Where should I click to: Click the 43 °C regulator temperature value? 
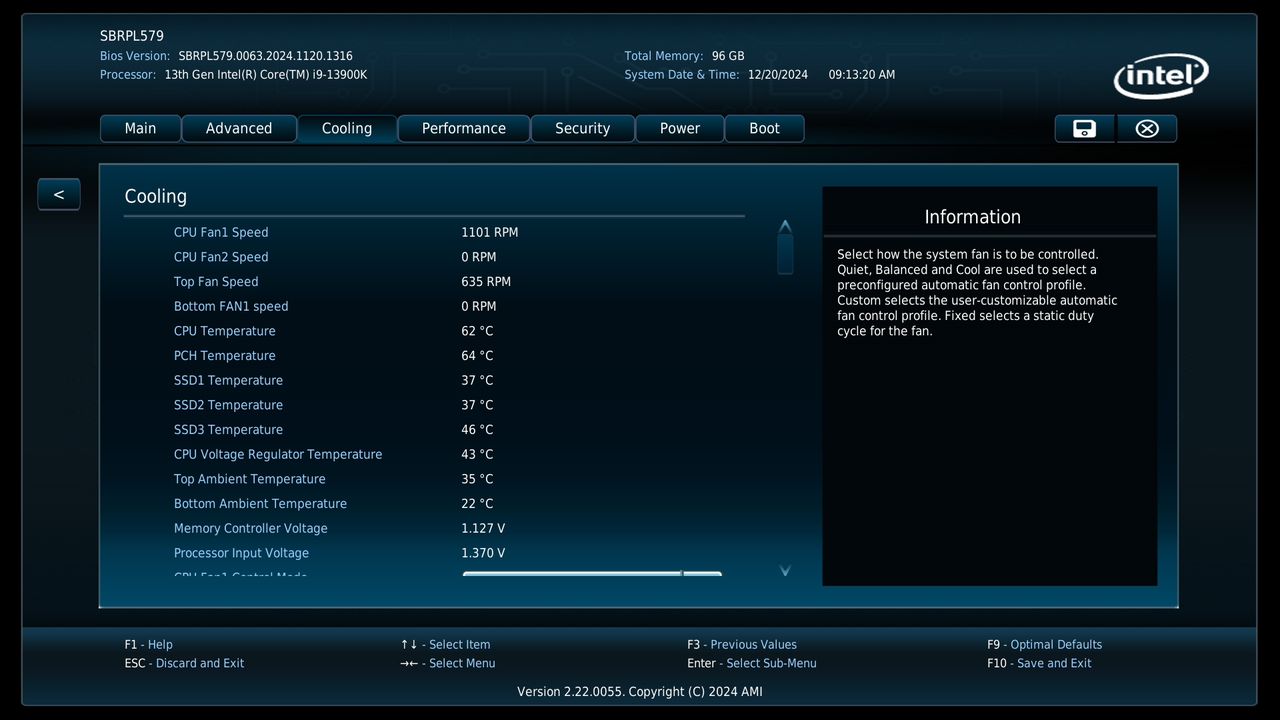[x=477, y=454]
